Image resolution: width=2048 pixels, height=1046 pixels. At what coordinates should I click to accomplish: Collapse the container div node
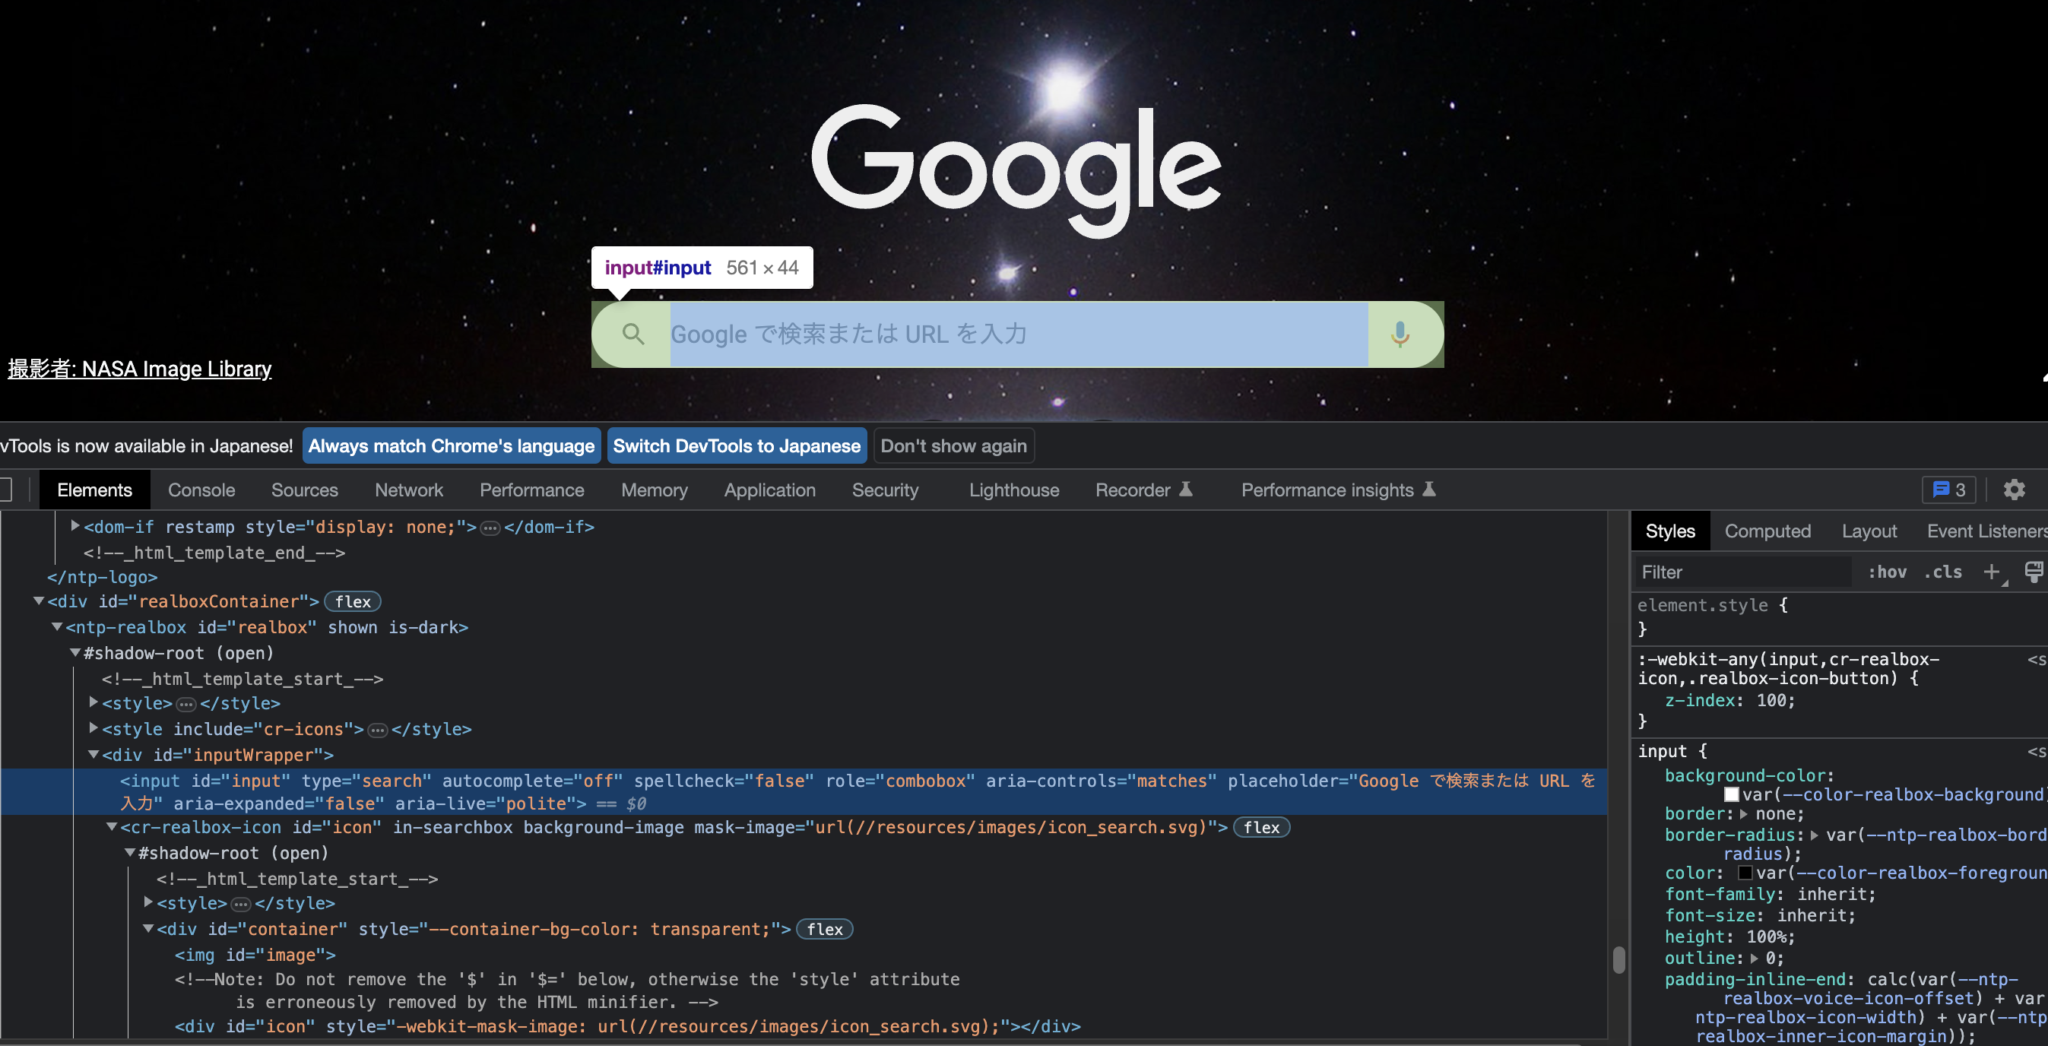tap(148, 928)
